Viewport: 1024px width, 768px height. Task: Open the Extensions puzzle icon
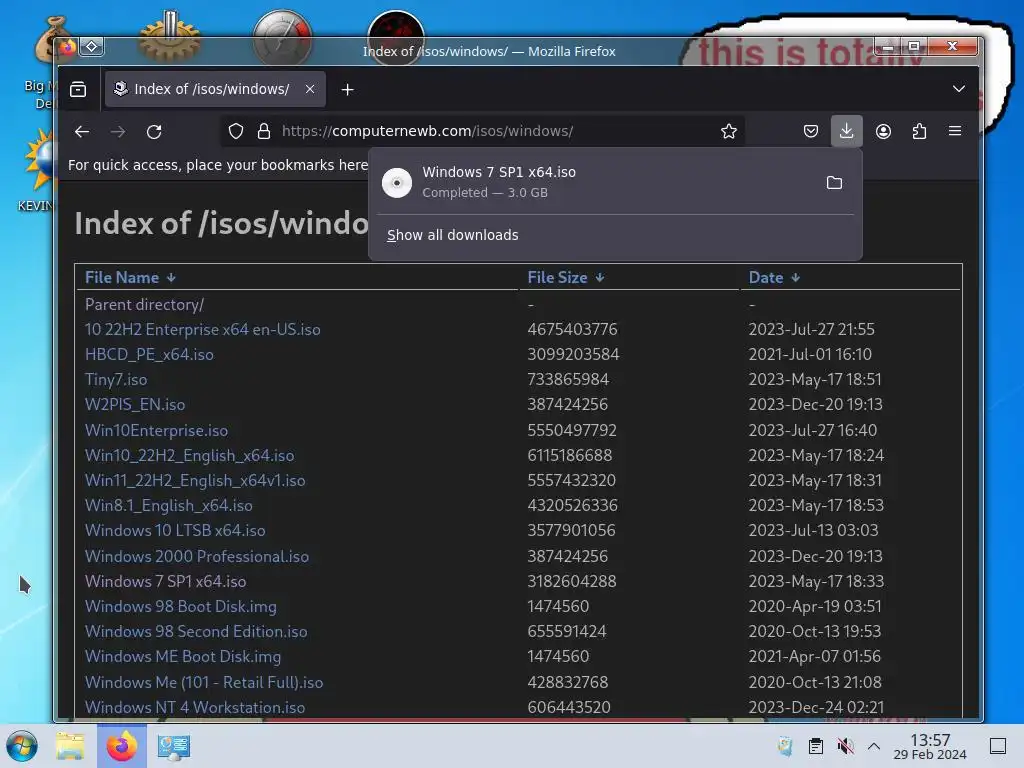pos(919,132)
